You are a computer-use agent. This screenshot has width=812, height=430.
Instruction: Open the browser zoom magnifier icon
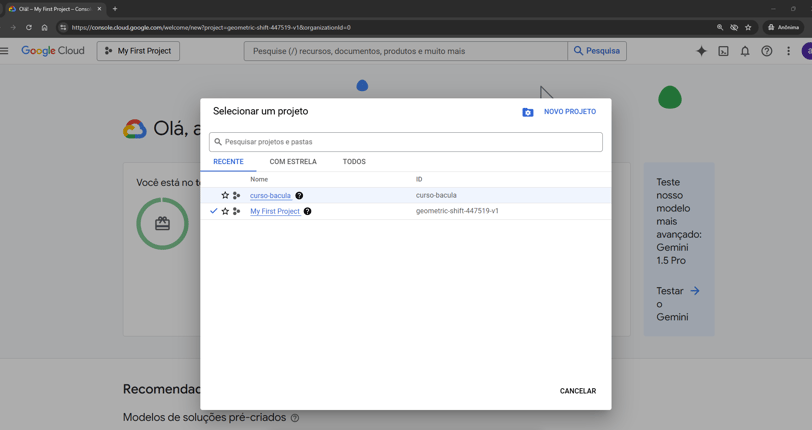720,27
